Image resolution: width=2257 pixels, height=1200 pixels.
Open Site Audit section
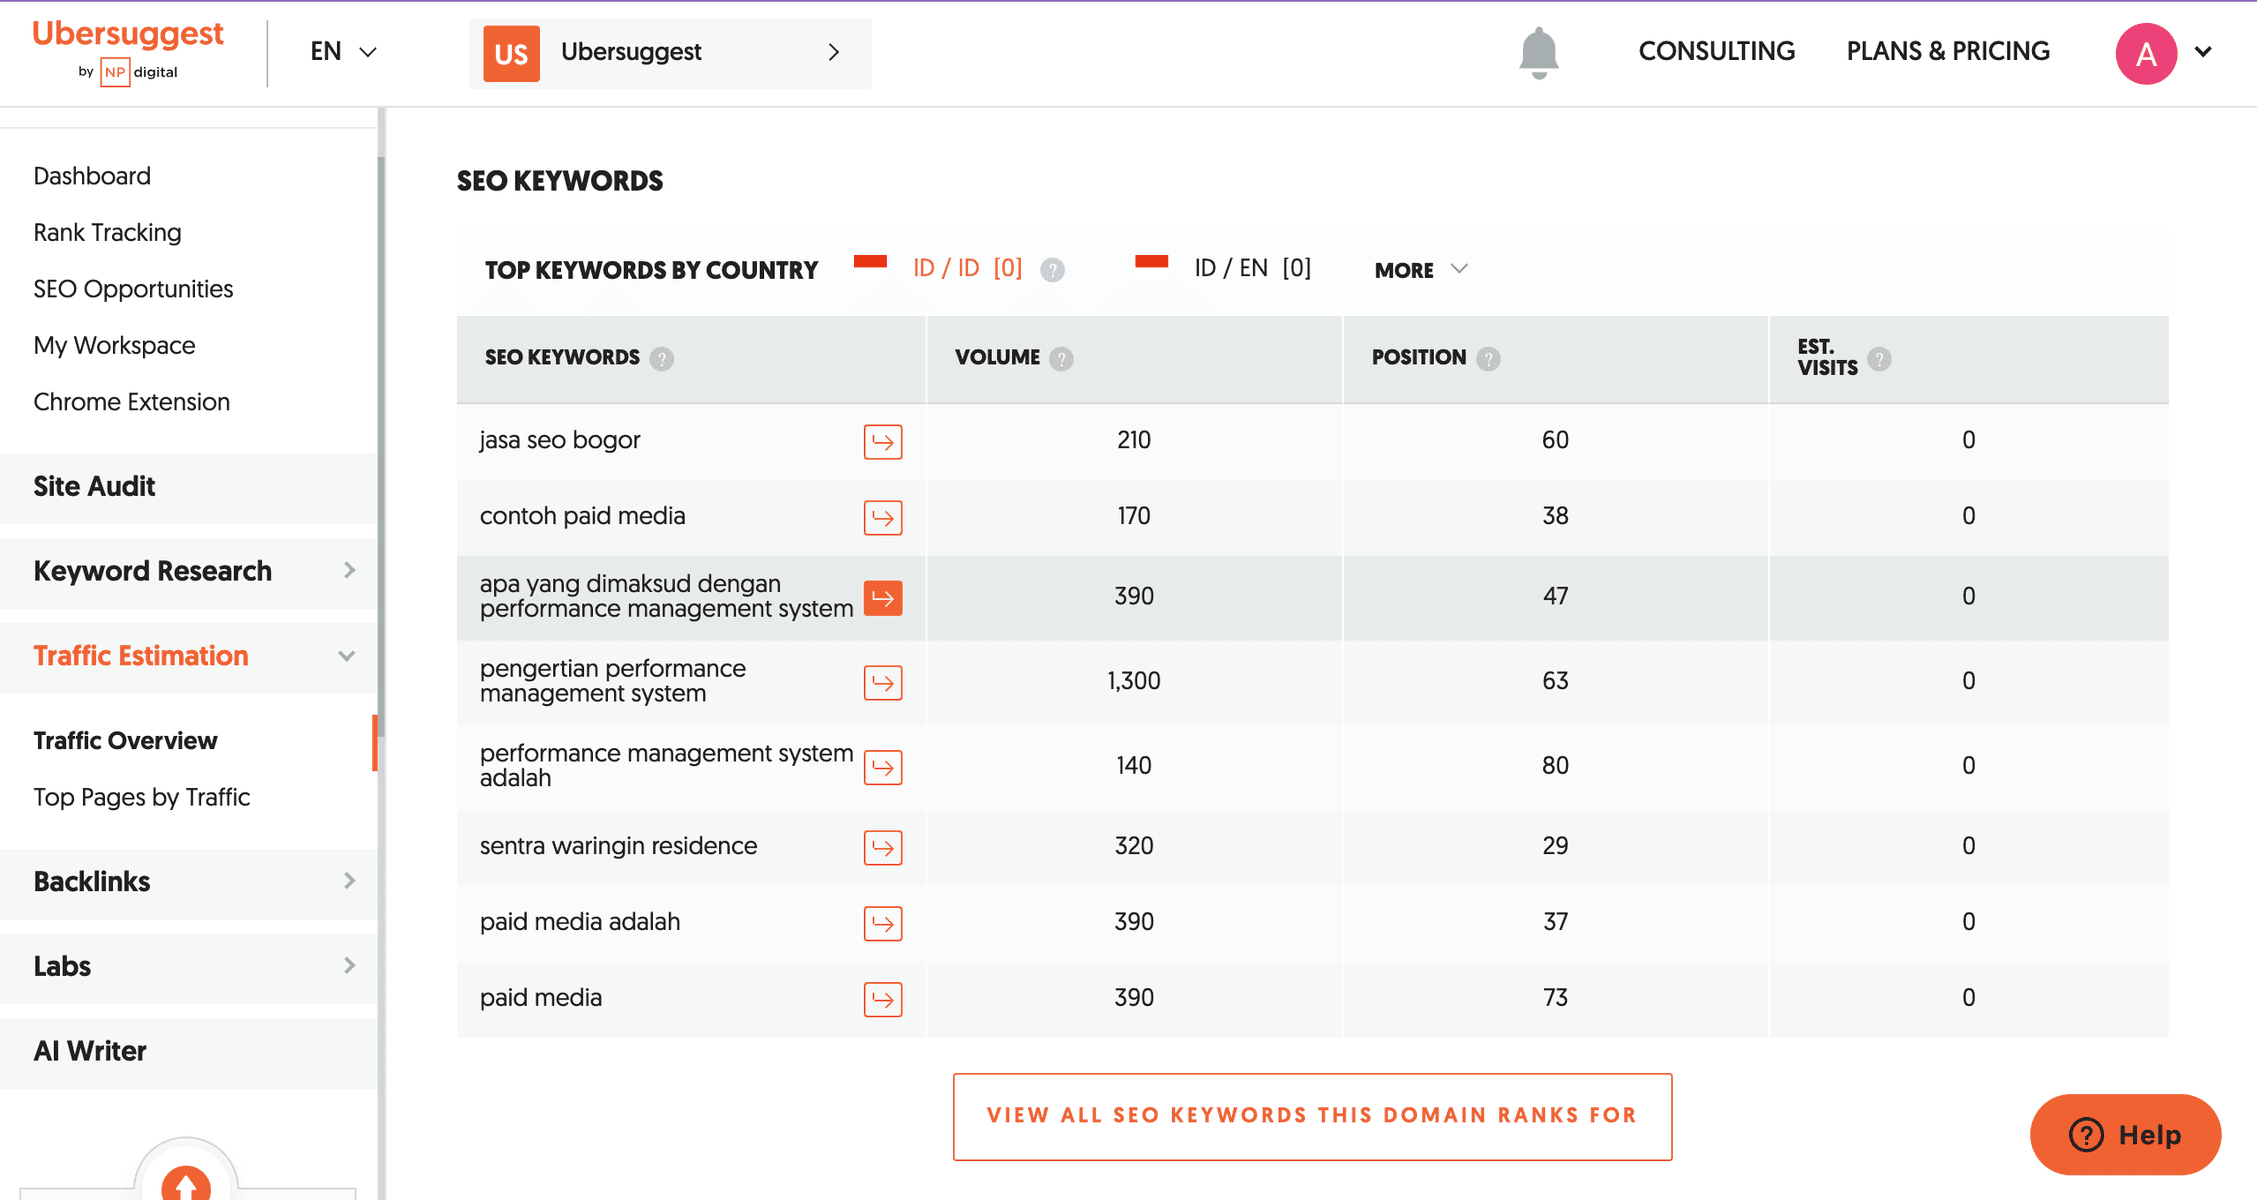point(189,487)
